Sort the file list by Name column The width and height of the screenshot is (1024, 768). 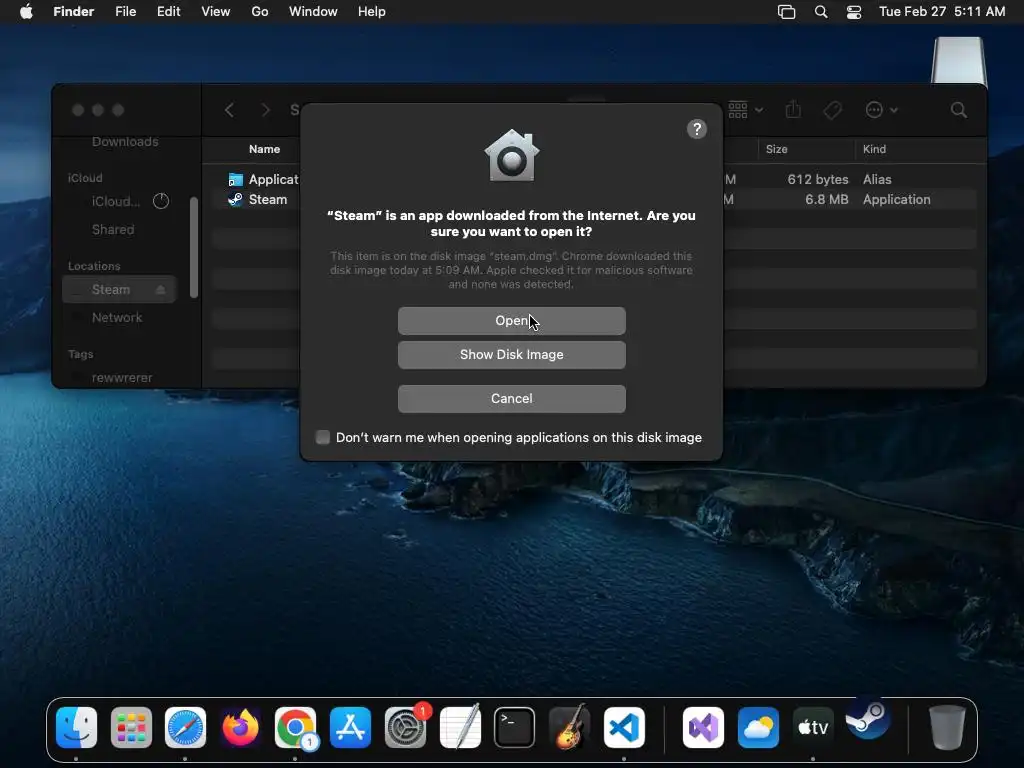[x=264, y=149]
